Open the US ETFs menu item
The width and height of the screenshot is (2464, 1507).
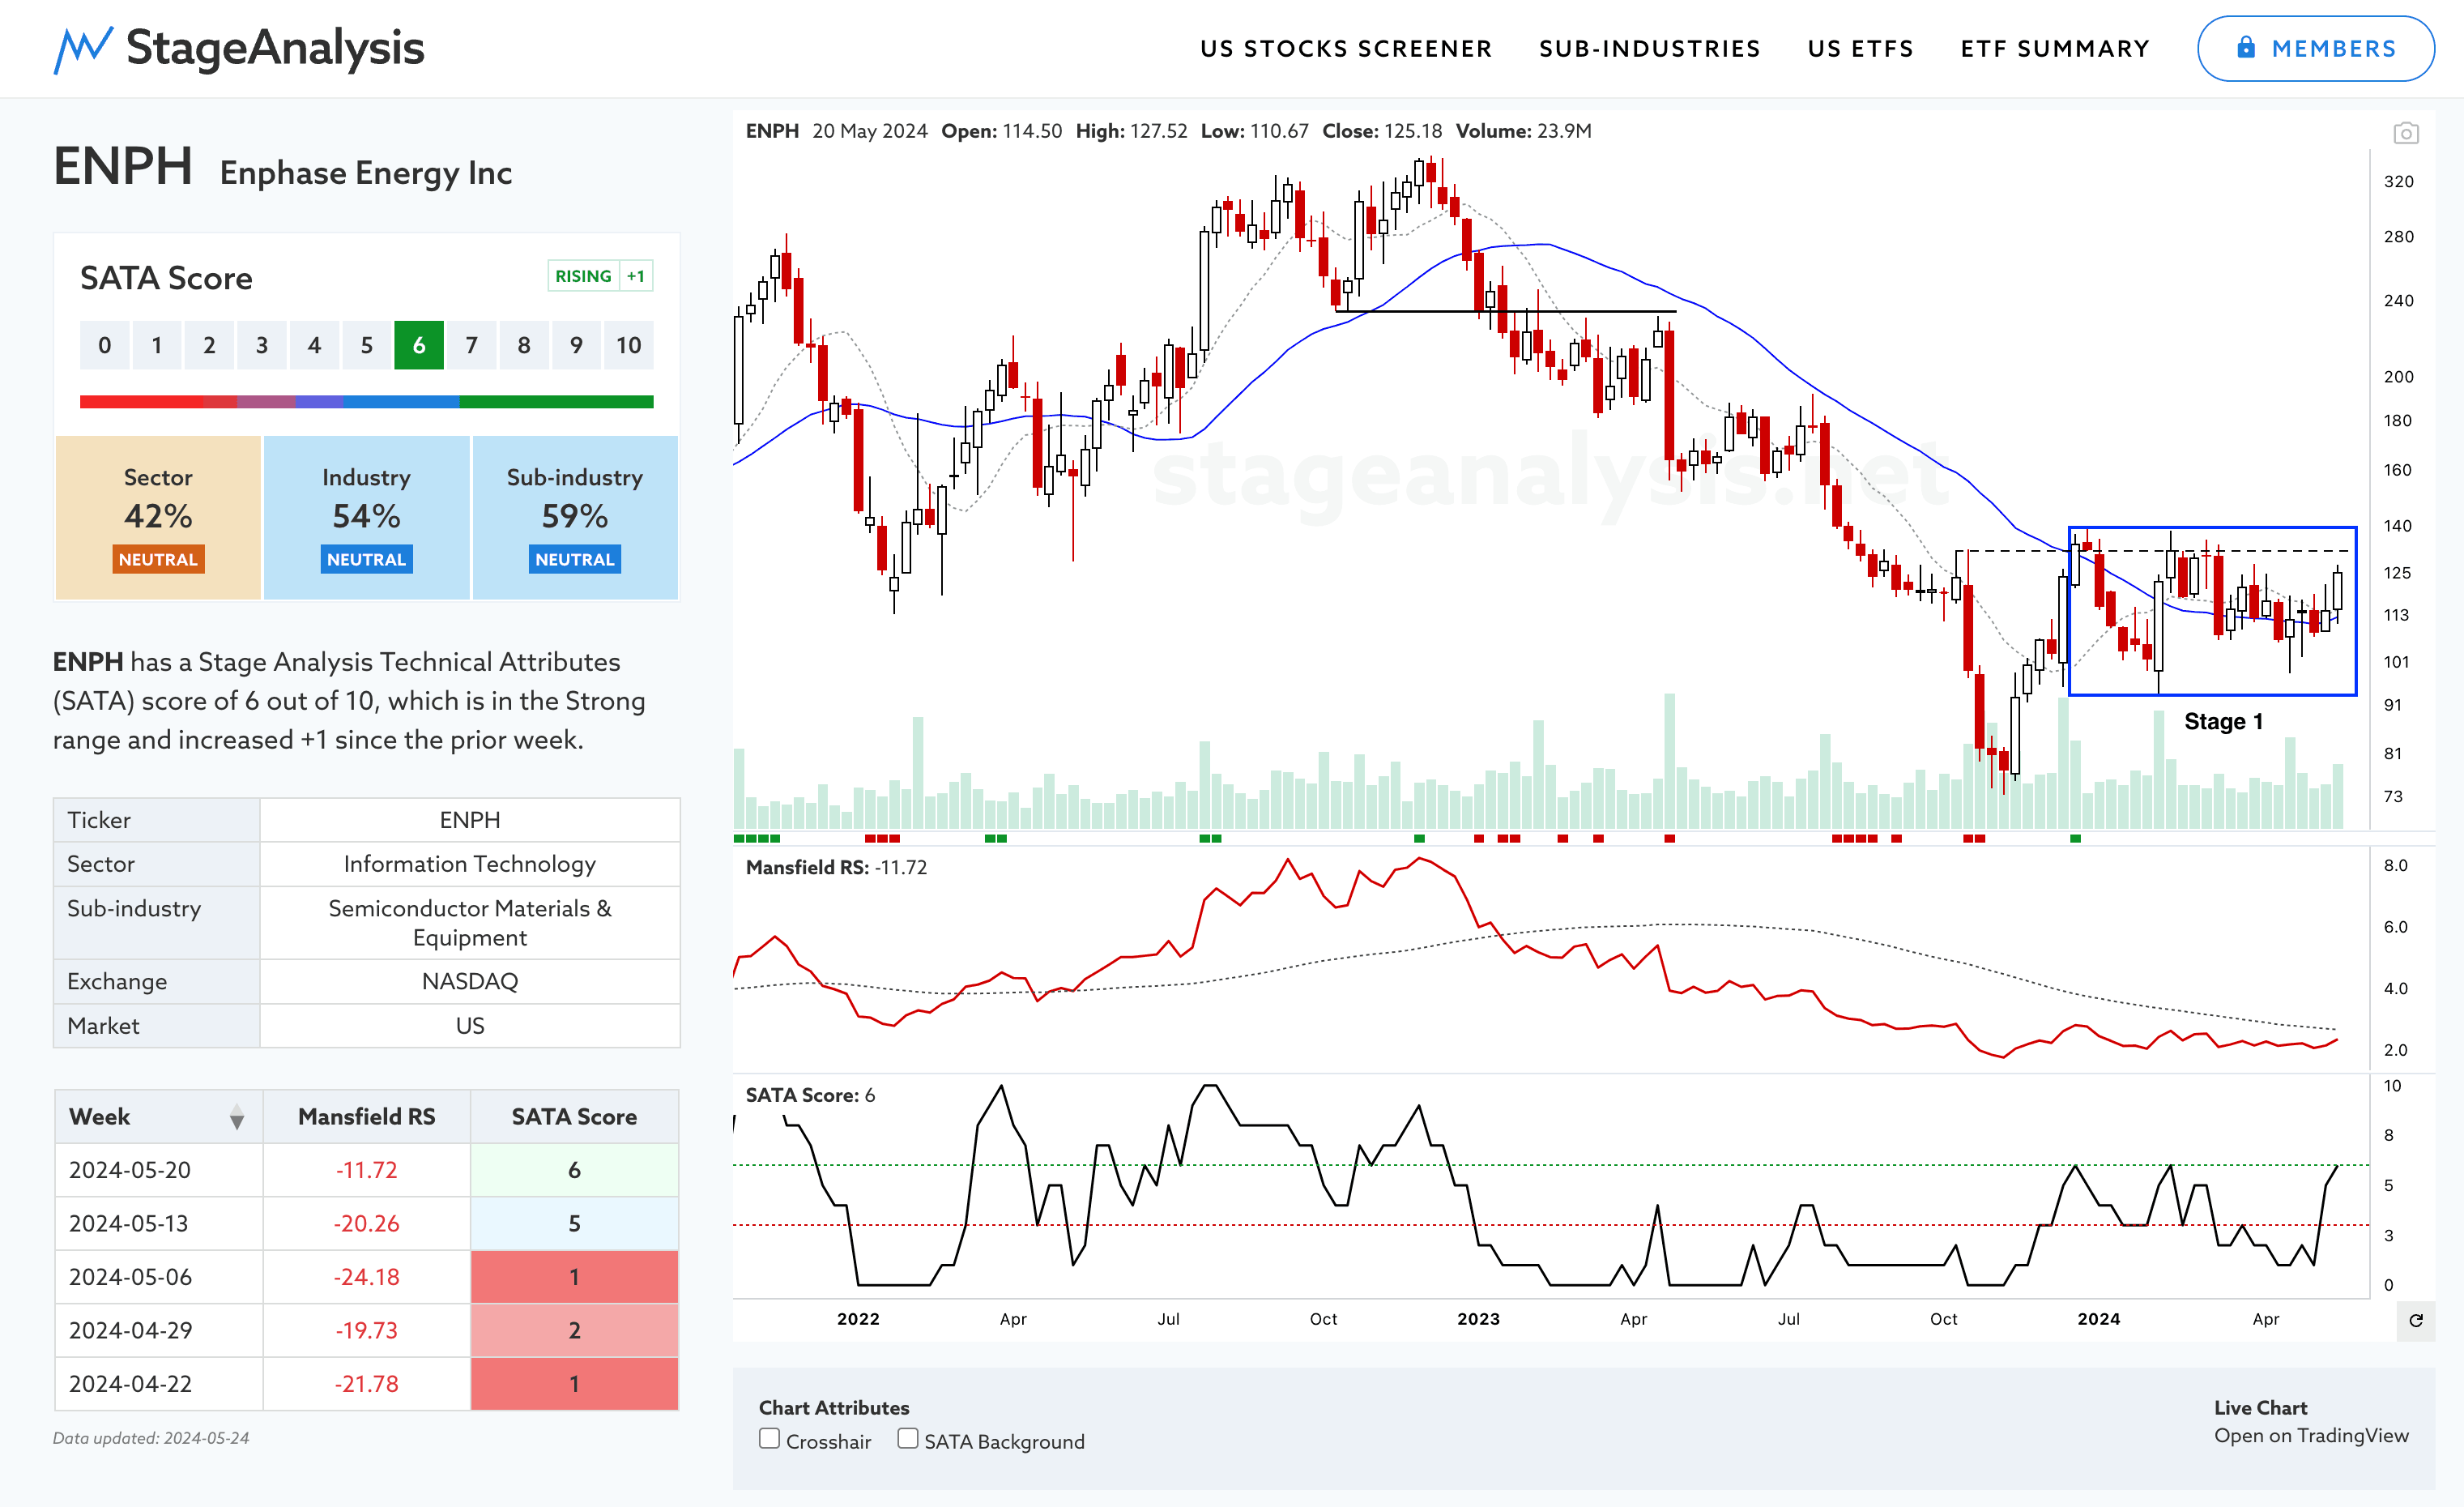1860,49
